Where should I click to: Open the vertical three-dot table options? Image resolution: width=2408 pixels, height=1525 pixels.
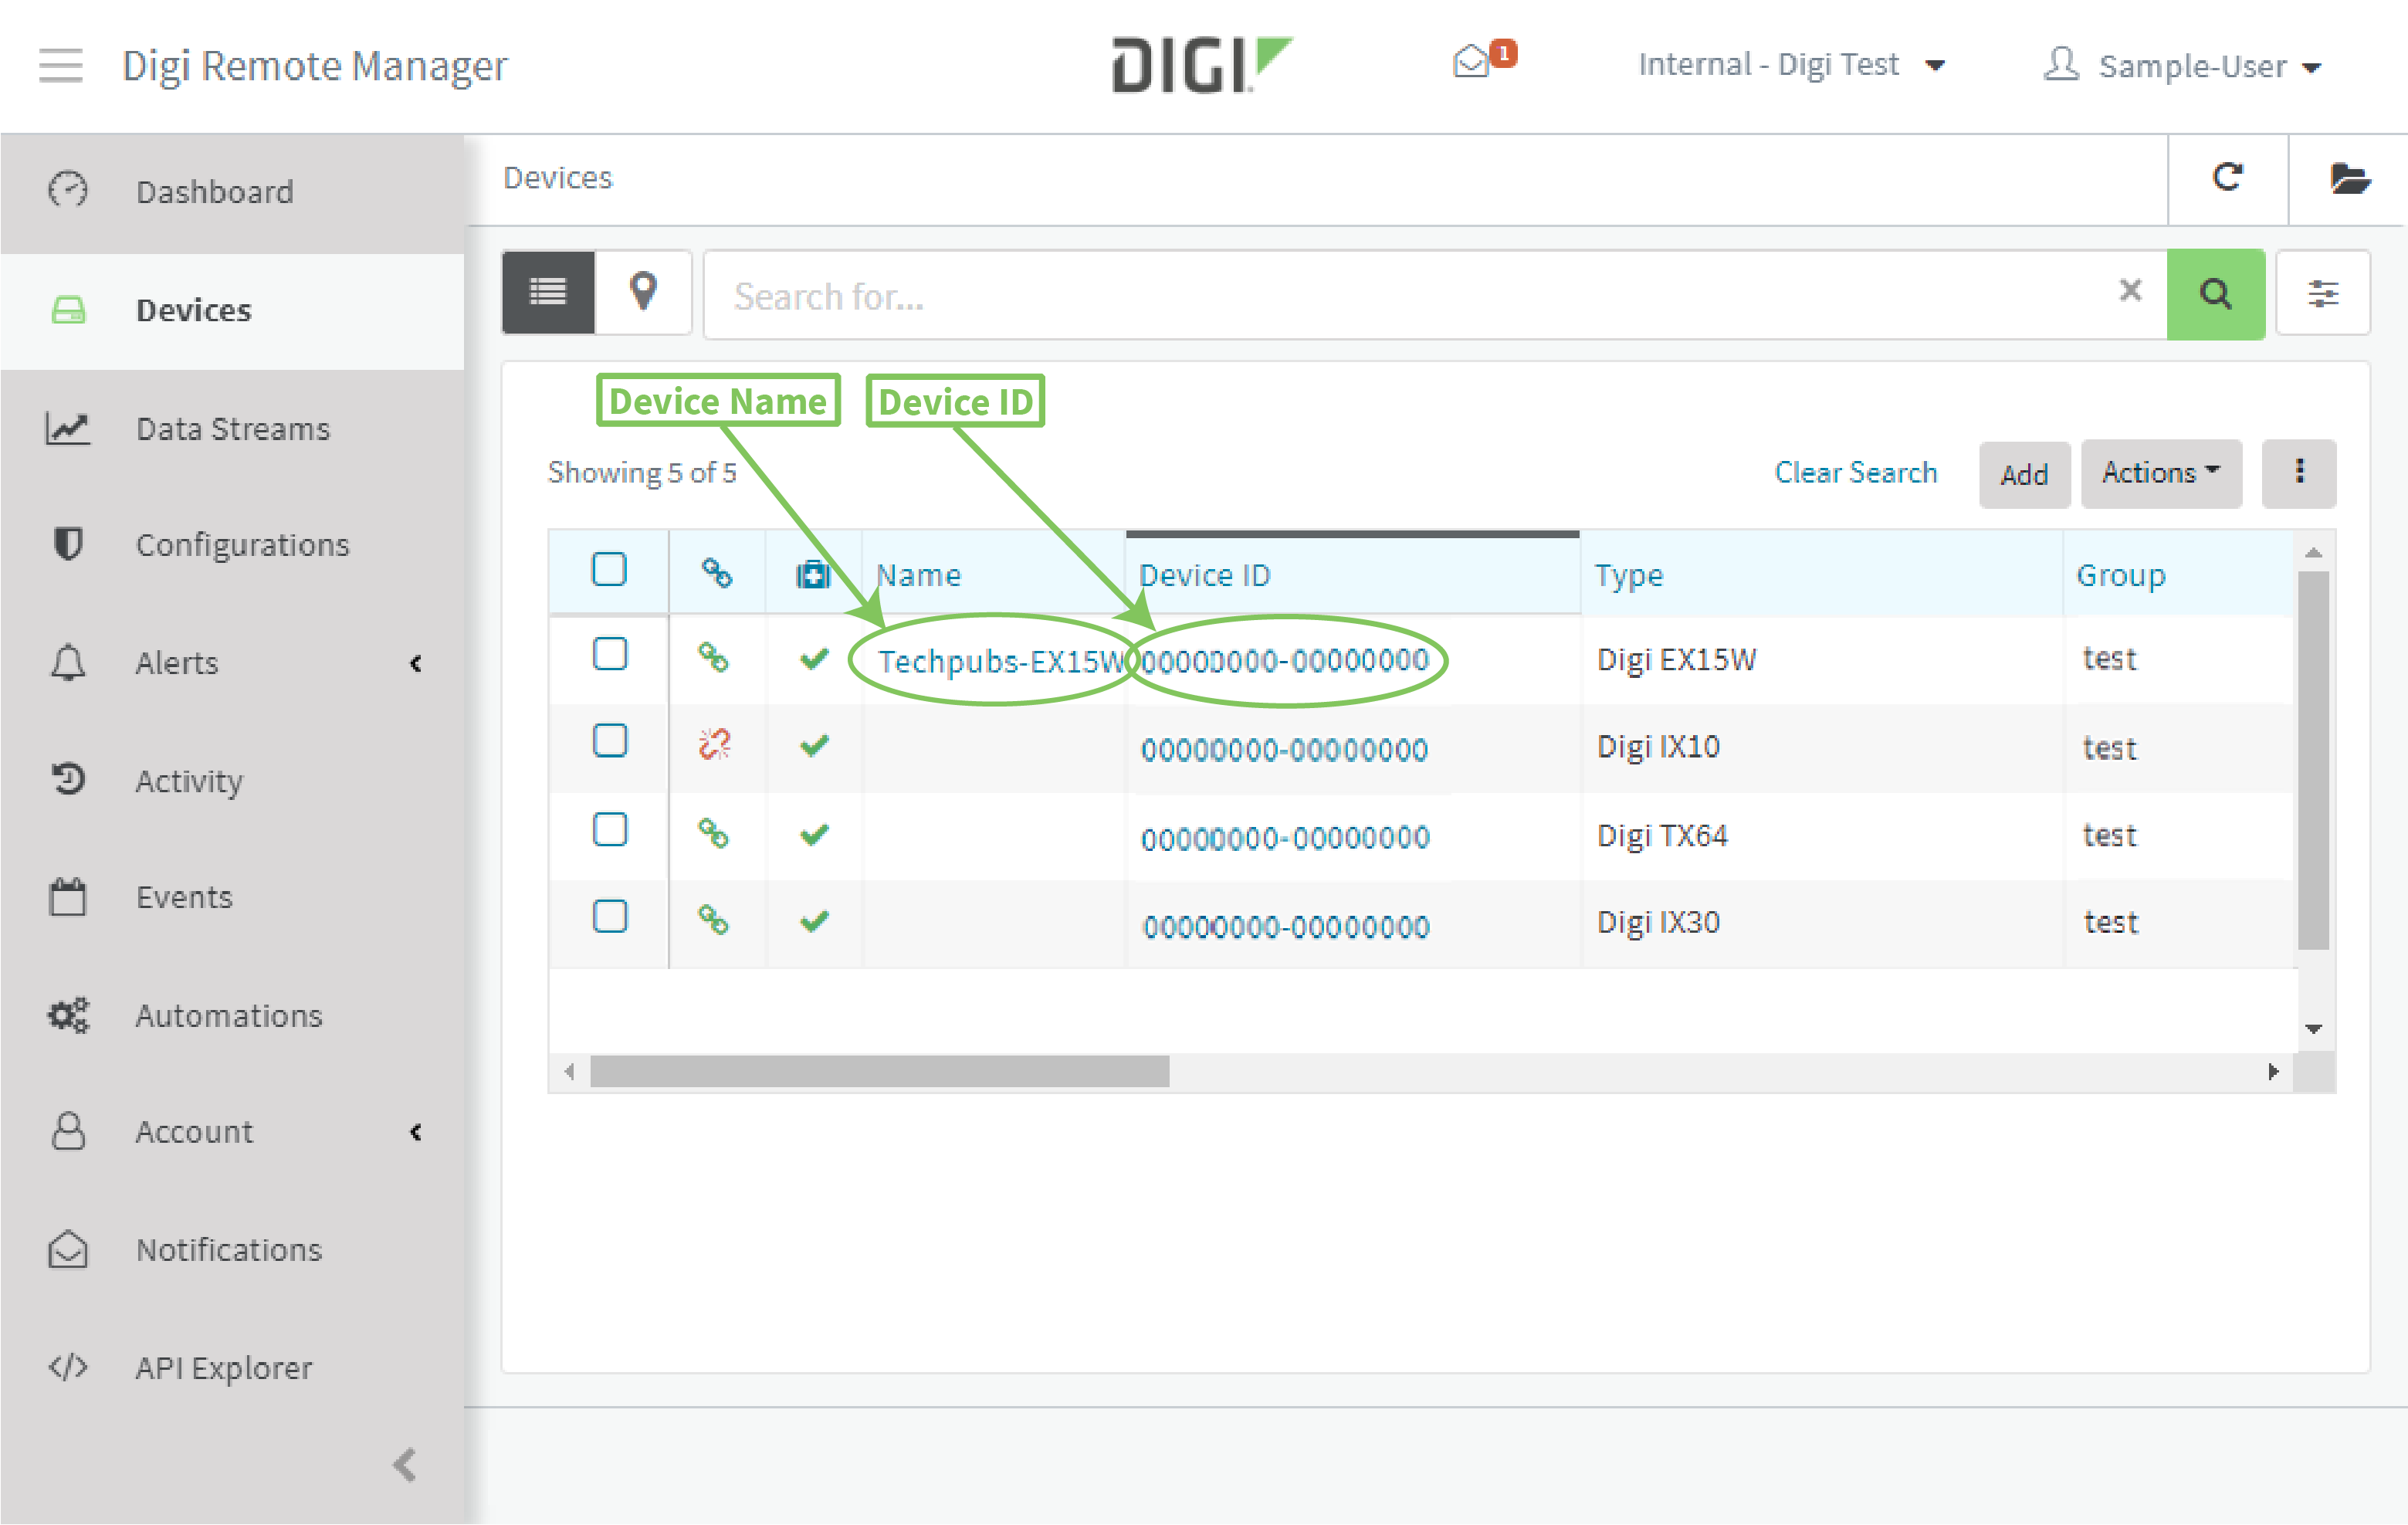(x=2299, y=472)
